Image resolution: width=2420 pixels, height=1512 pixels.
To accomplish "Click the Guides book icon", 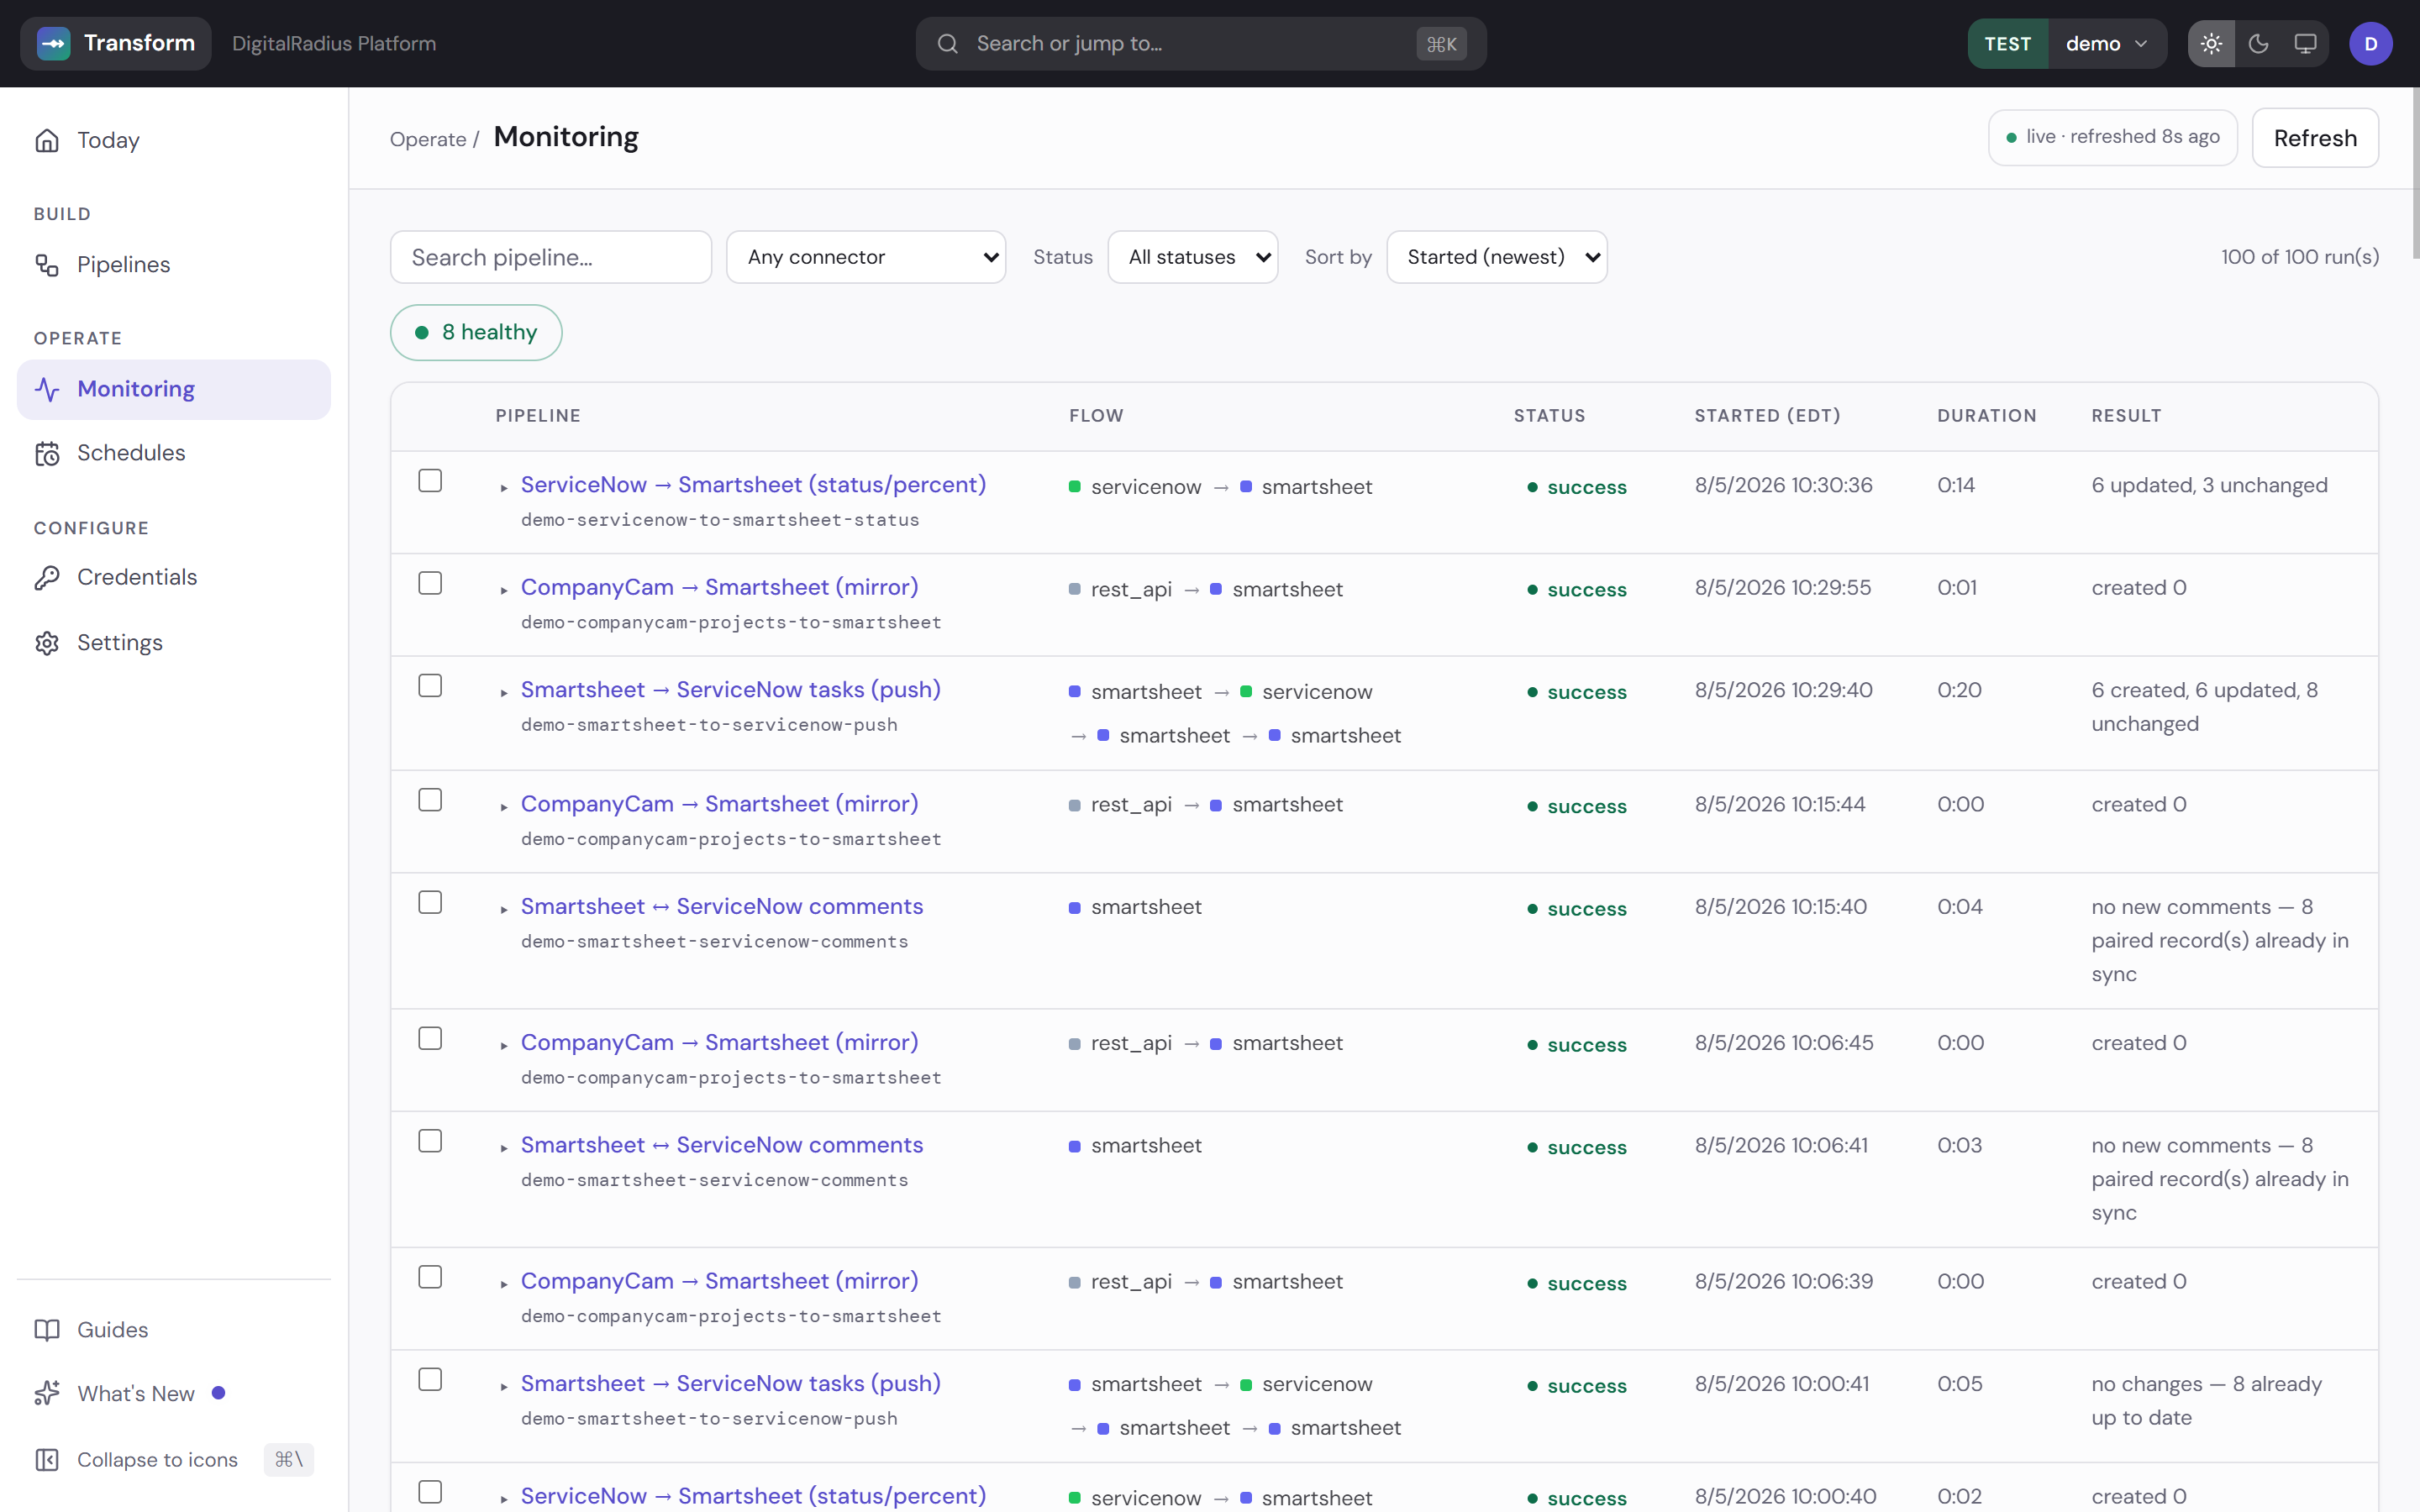I will point(47,1329).
